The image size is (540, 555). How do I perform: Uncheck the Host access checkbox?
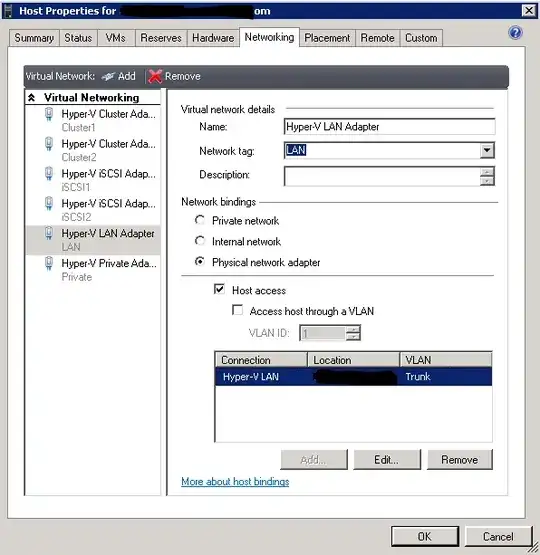click(219, 289)
